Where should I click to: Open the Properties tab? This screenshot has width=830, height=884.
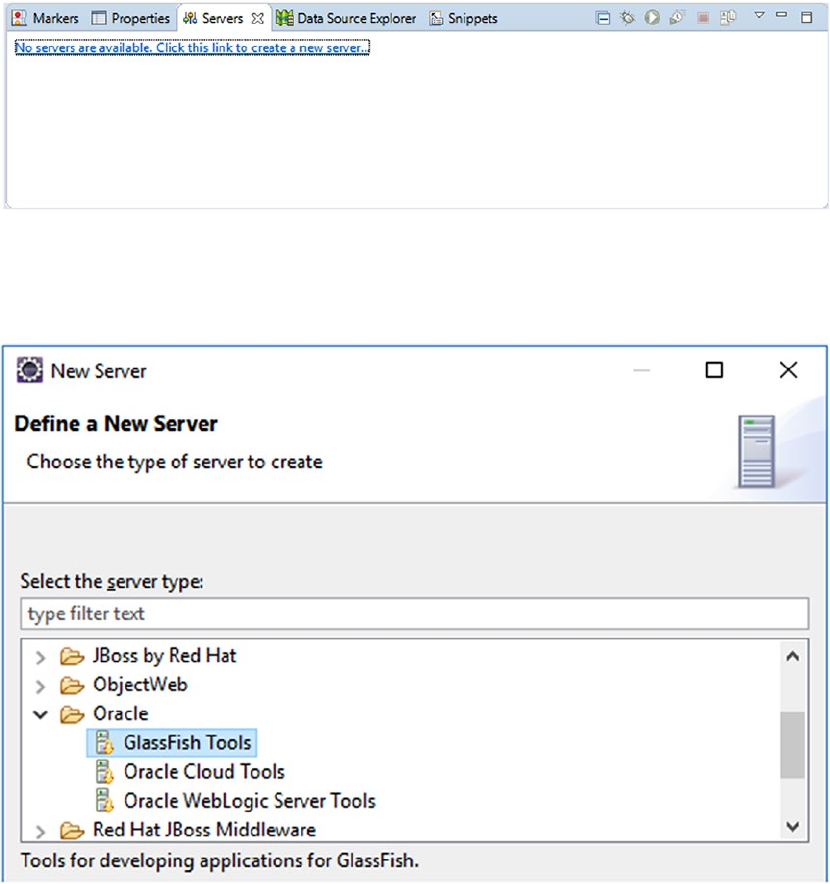130,18
